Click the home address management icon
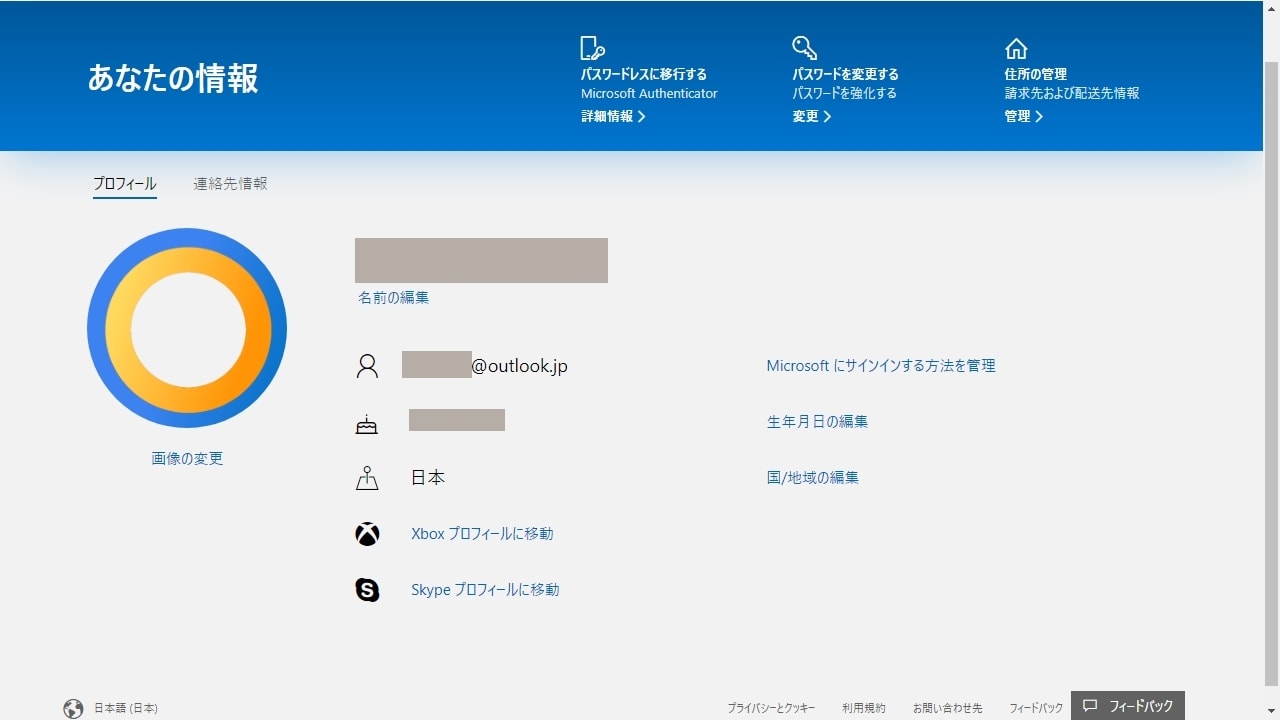 click(x=1016, y=48)
